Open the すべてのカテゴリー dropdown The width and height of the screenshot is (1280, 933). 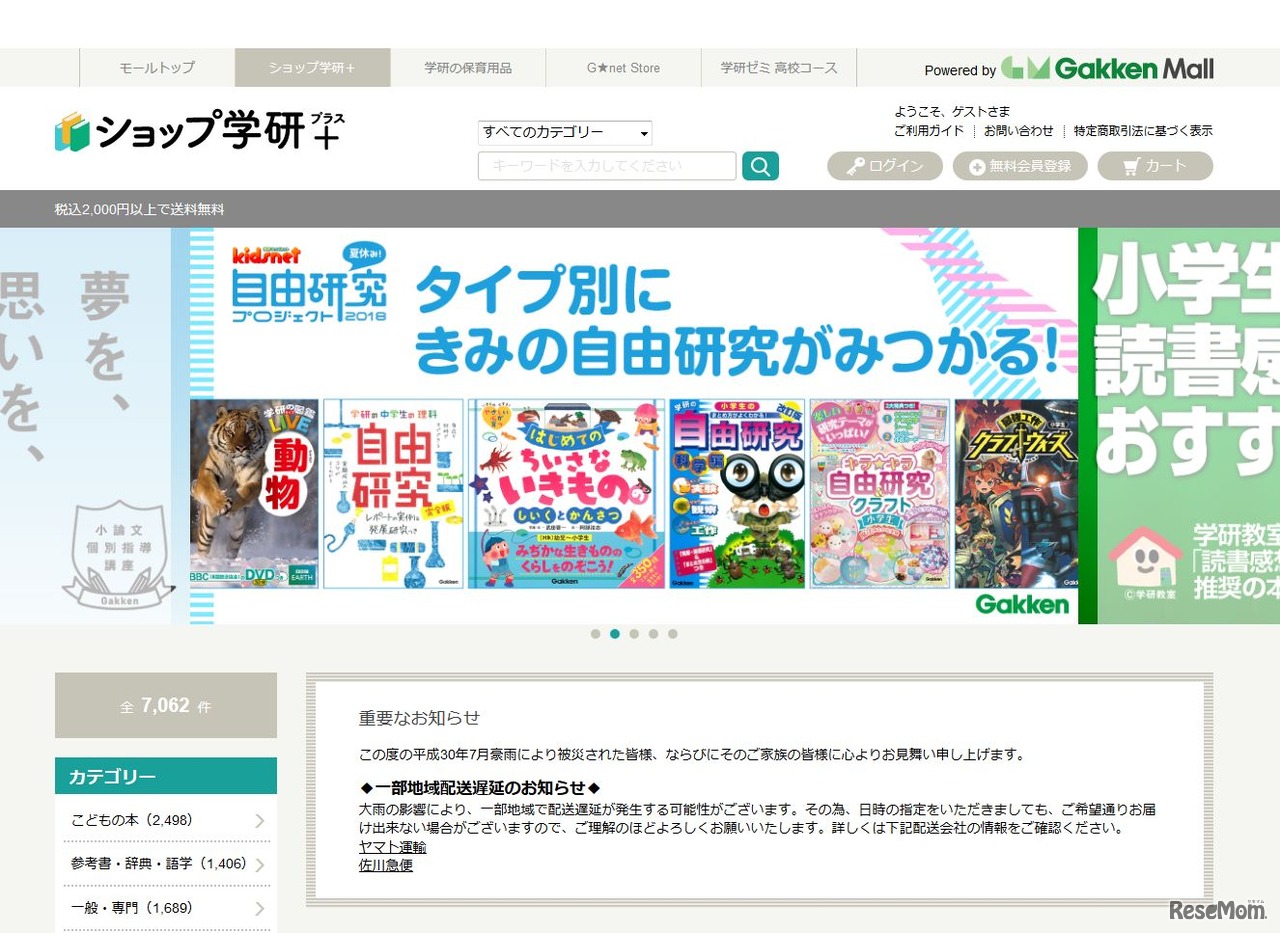click(x=565, y=132)
